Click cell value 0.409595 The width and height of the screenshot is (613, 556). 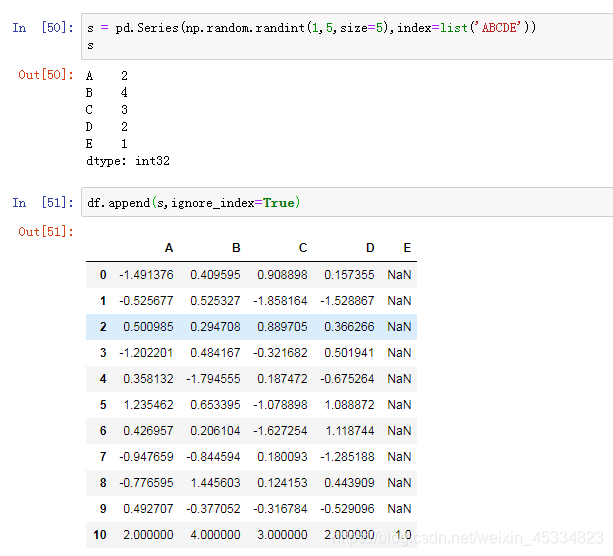[215, 275]
